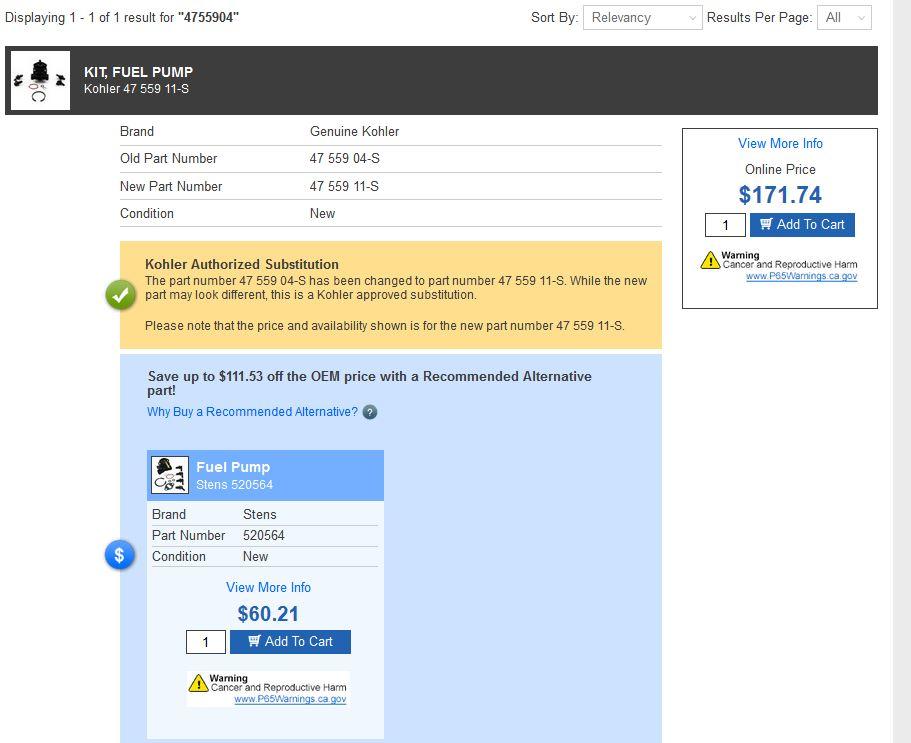Image resolution: width=911 pixels, height=743 pixels.
Task: Click the blue dollar sign savings icon
Action: (x=120, y=555)
